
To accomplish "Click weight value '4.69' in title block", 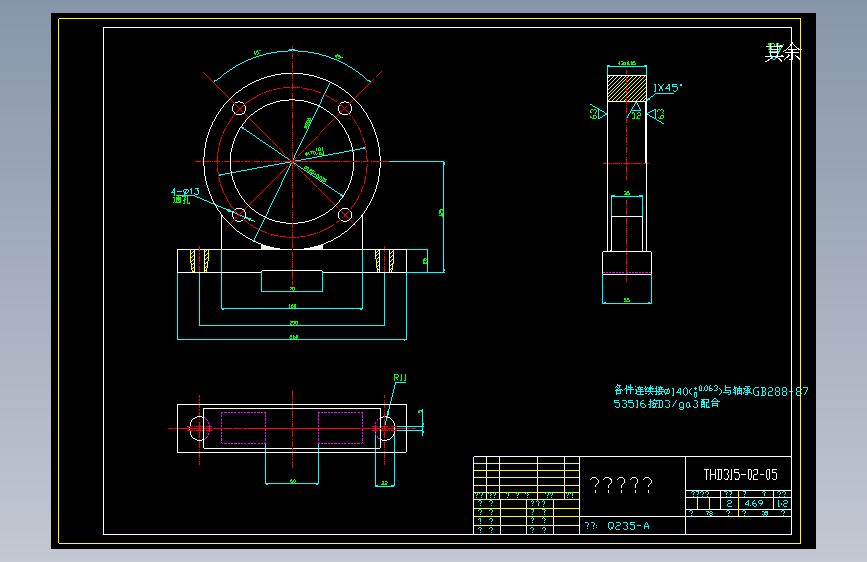I will point(754,503).
